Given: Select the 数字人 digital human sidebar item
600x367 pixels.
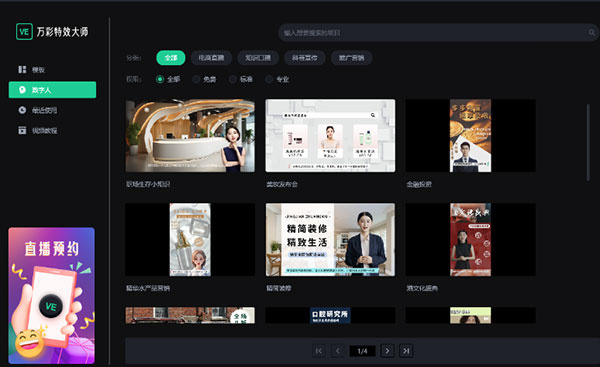Looking at the screenshot, I should point(52,90).
